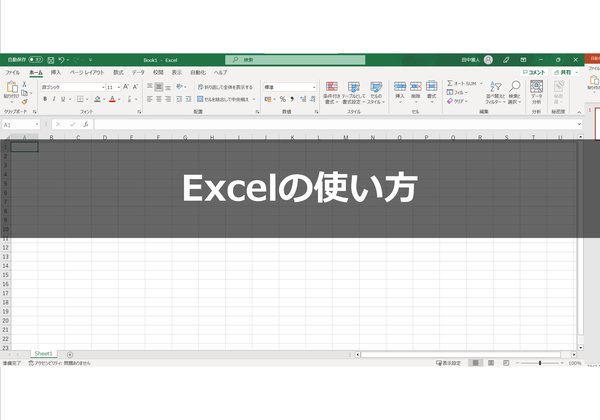Image resolution: width=600 pixels, height=420 pixels.
Task: Click the Format Painter brush icon
Action: click(24, 101)
